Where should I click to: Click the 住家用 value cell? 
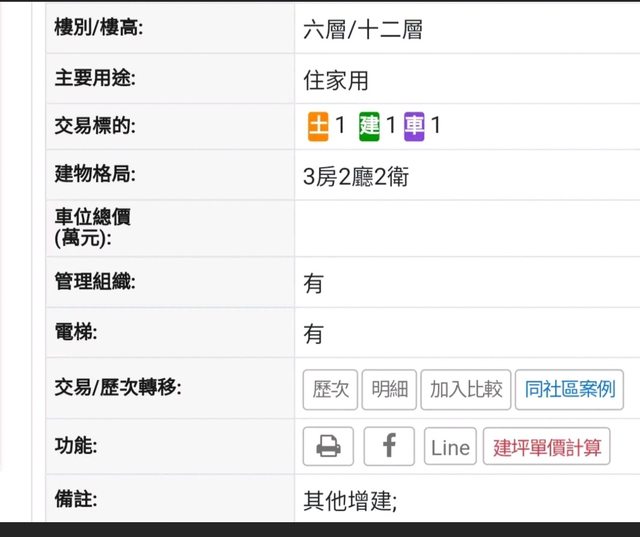tap(336, 79)
